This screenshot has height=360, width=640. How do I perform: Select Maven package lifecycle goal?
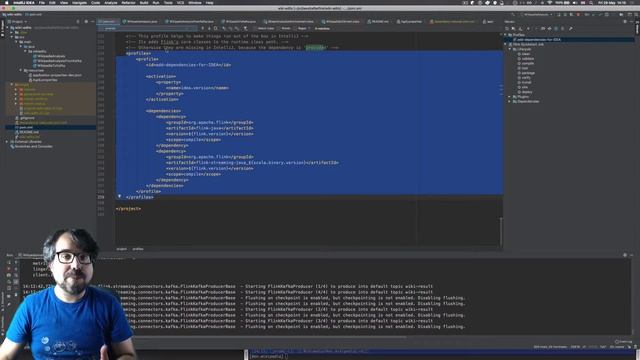(528, 73)
